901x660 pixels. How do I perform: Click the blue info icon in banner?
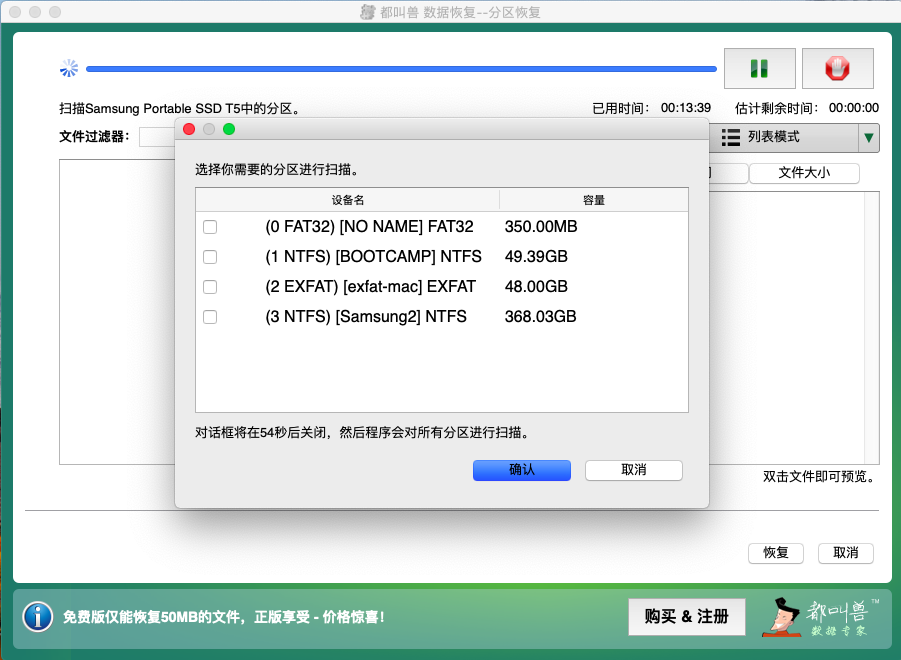[x=37, y=616]
